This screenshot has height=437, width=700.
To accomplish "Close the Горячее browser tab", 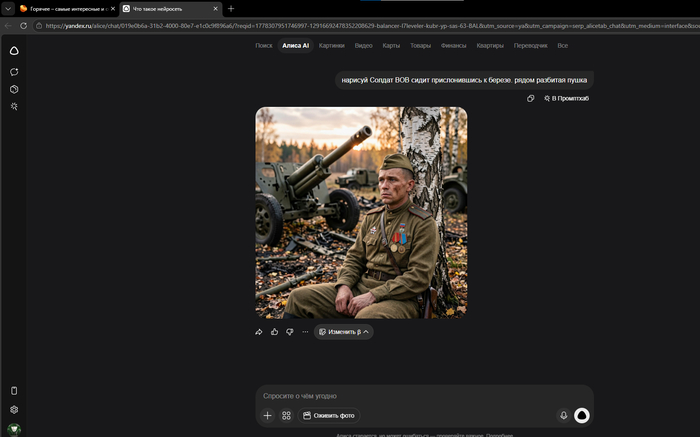I will click(x=113, y=8).
